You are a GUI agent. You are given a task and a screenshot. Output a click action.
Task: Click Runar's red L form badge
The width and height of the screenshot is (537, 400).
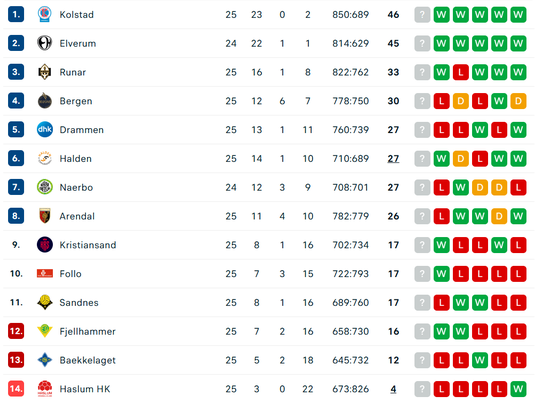pos(461,72)
